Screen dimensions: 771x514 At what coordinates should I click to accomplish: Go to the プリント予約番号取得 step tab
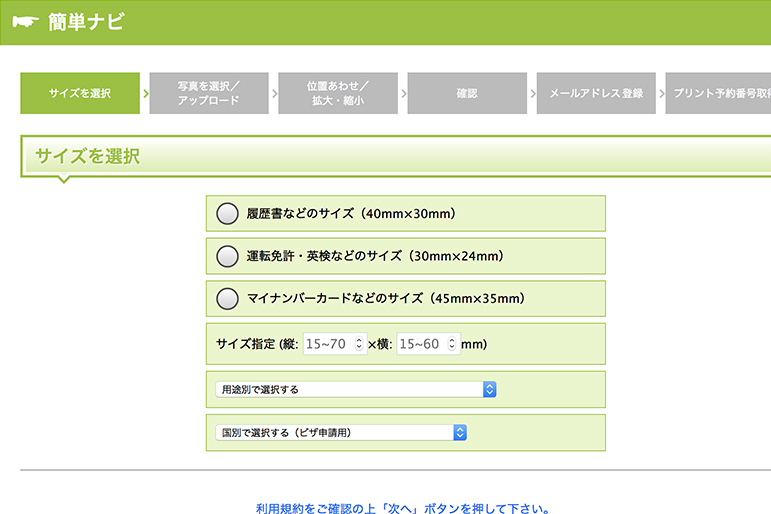click(719, 93)
